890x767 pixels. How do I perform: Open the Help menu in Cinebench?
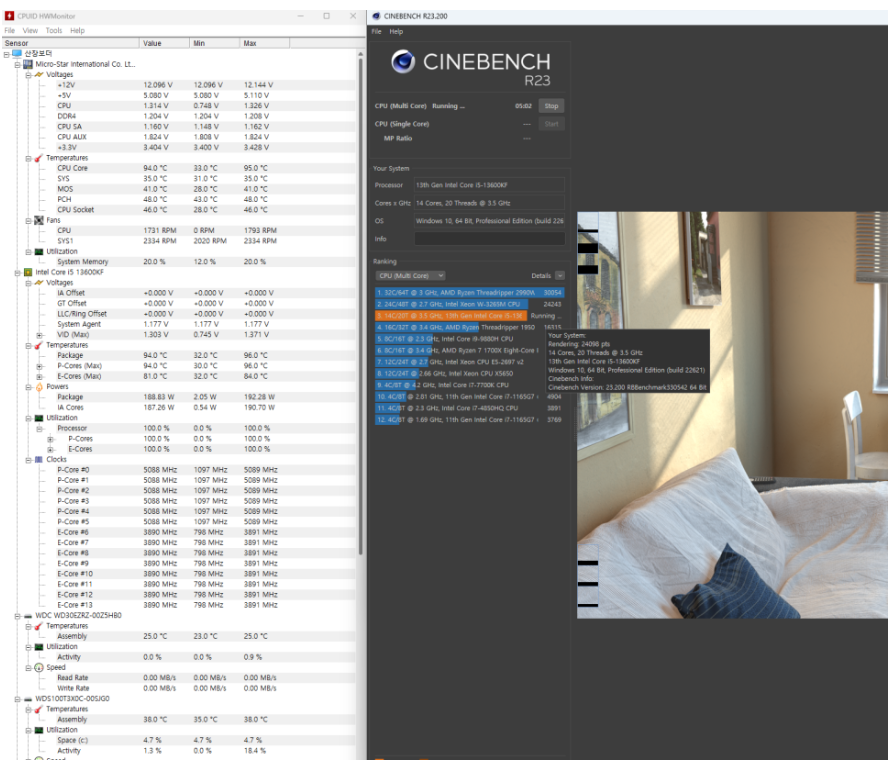(396, 32)
